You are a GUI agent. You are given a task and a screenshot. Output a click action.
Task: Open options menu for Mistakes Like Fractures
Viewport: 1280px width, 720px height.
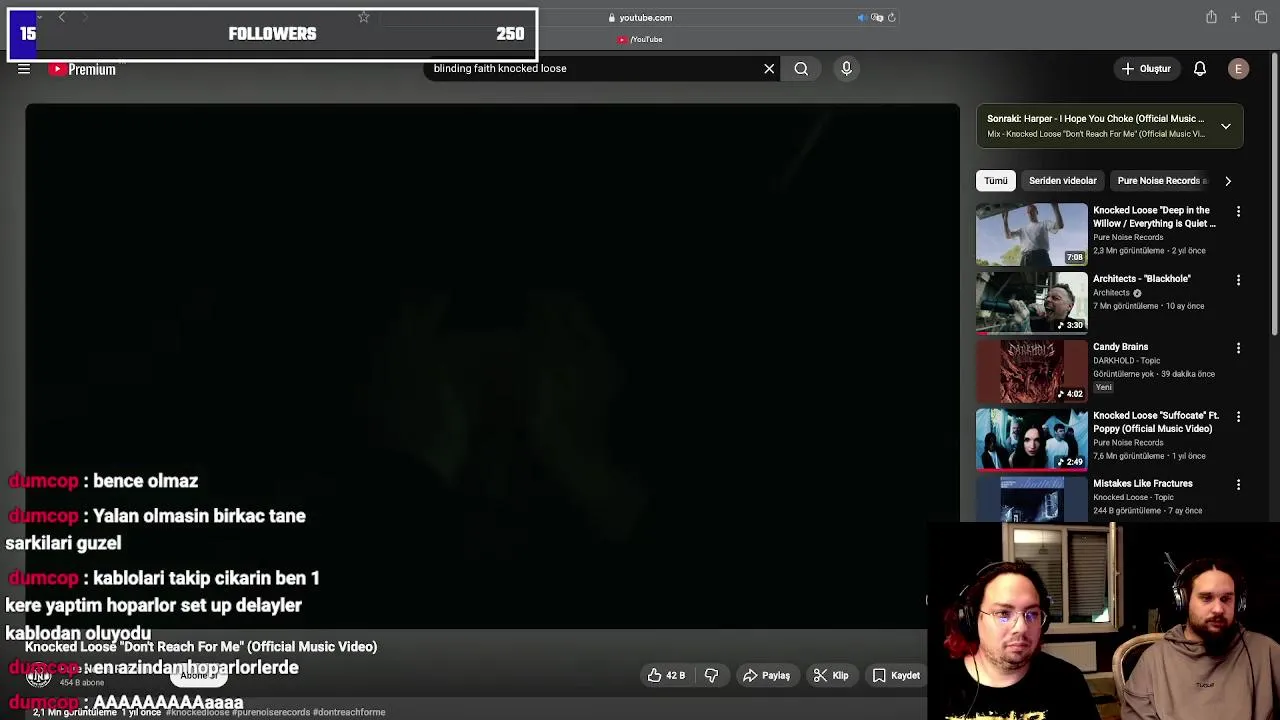tap(1238, 484)
